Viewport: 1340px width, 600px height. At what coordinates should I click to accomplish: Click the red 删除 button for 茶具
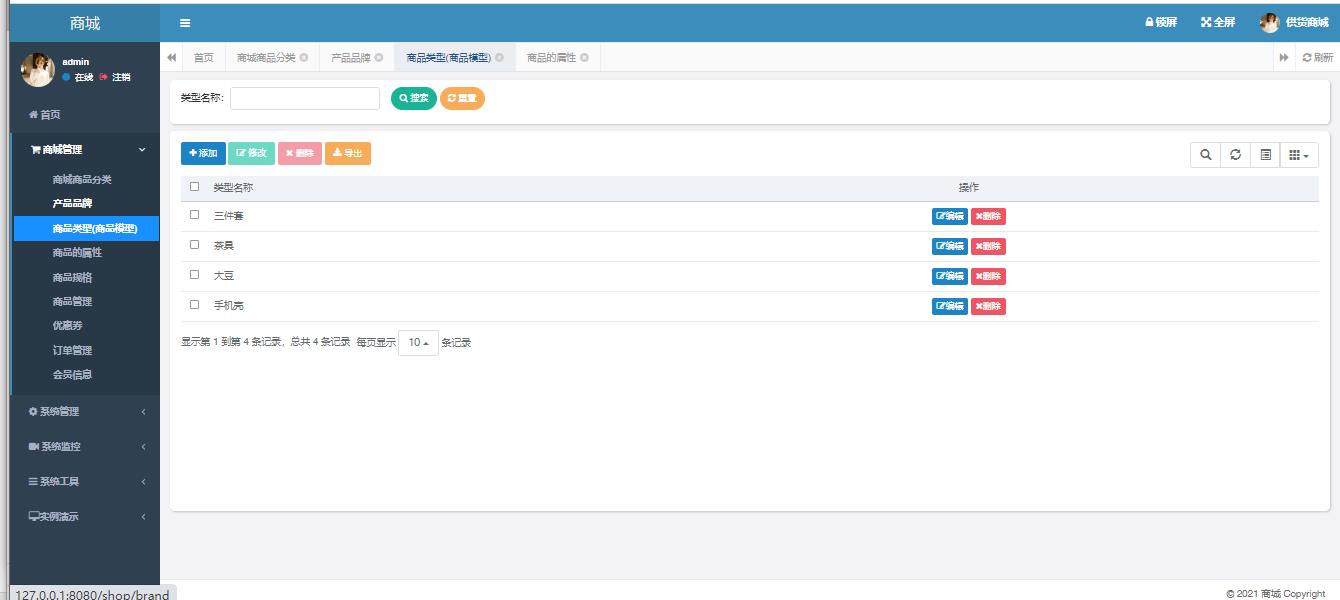[x=988, y=246]
